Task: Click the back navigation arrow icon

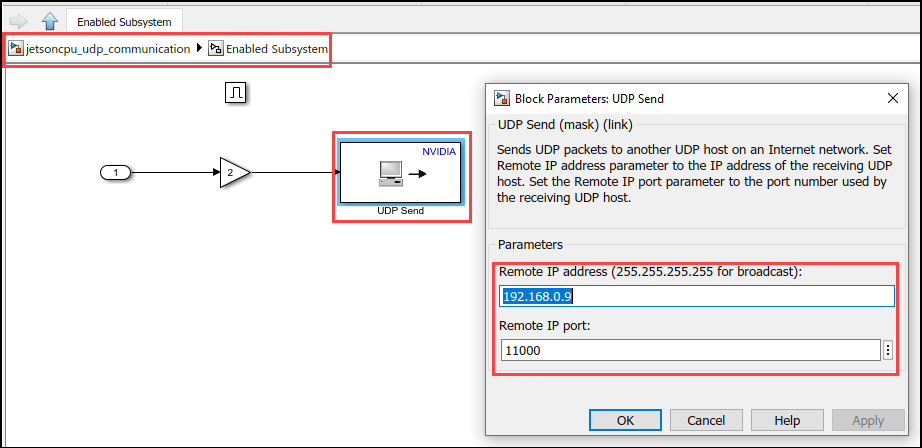Action: (18, 20)
